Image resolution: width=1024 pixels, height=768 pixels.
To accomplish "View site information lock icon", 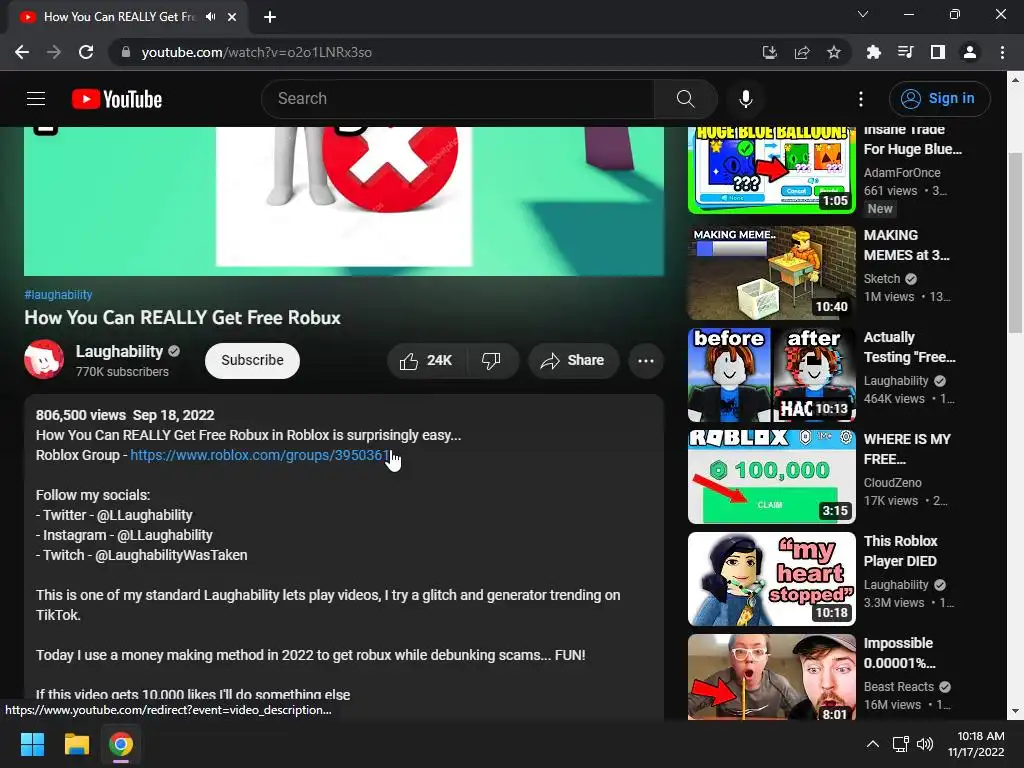I will [126, 52].
